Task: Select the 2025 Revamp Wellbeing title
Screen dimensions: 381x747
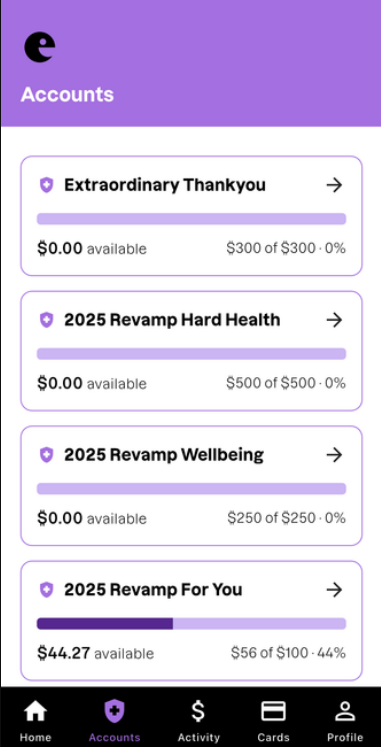Action: click(x=164, y=455)
